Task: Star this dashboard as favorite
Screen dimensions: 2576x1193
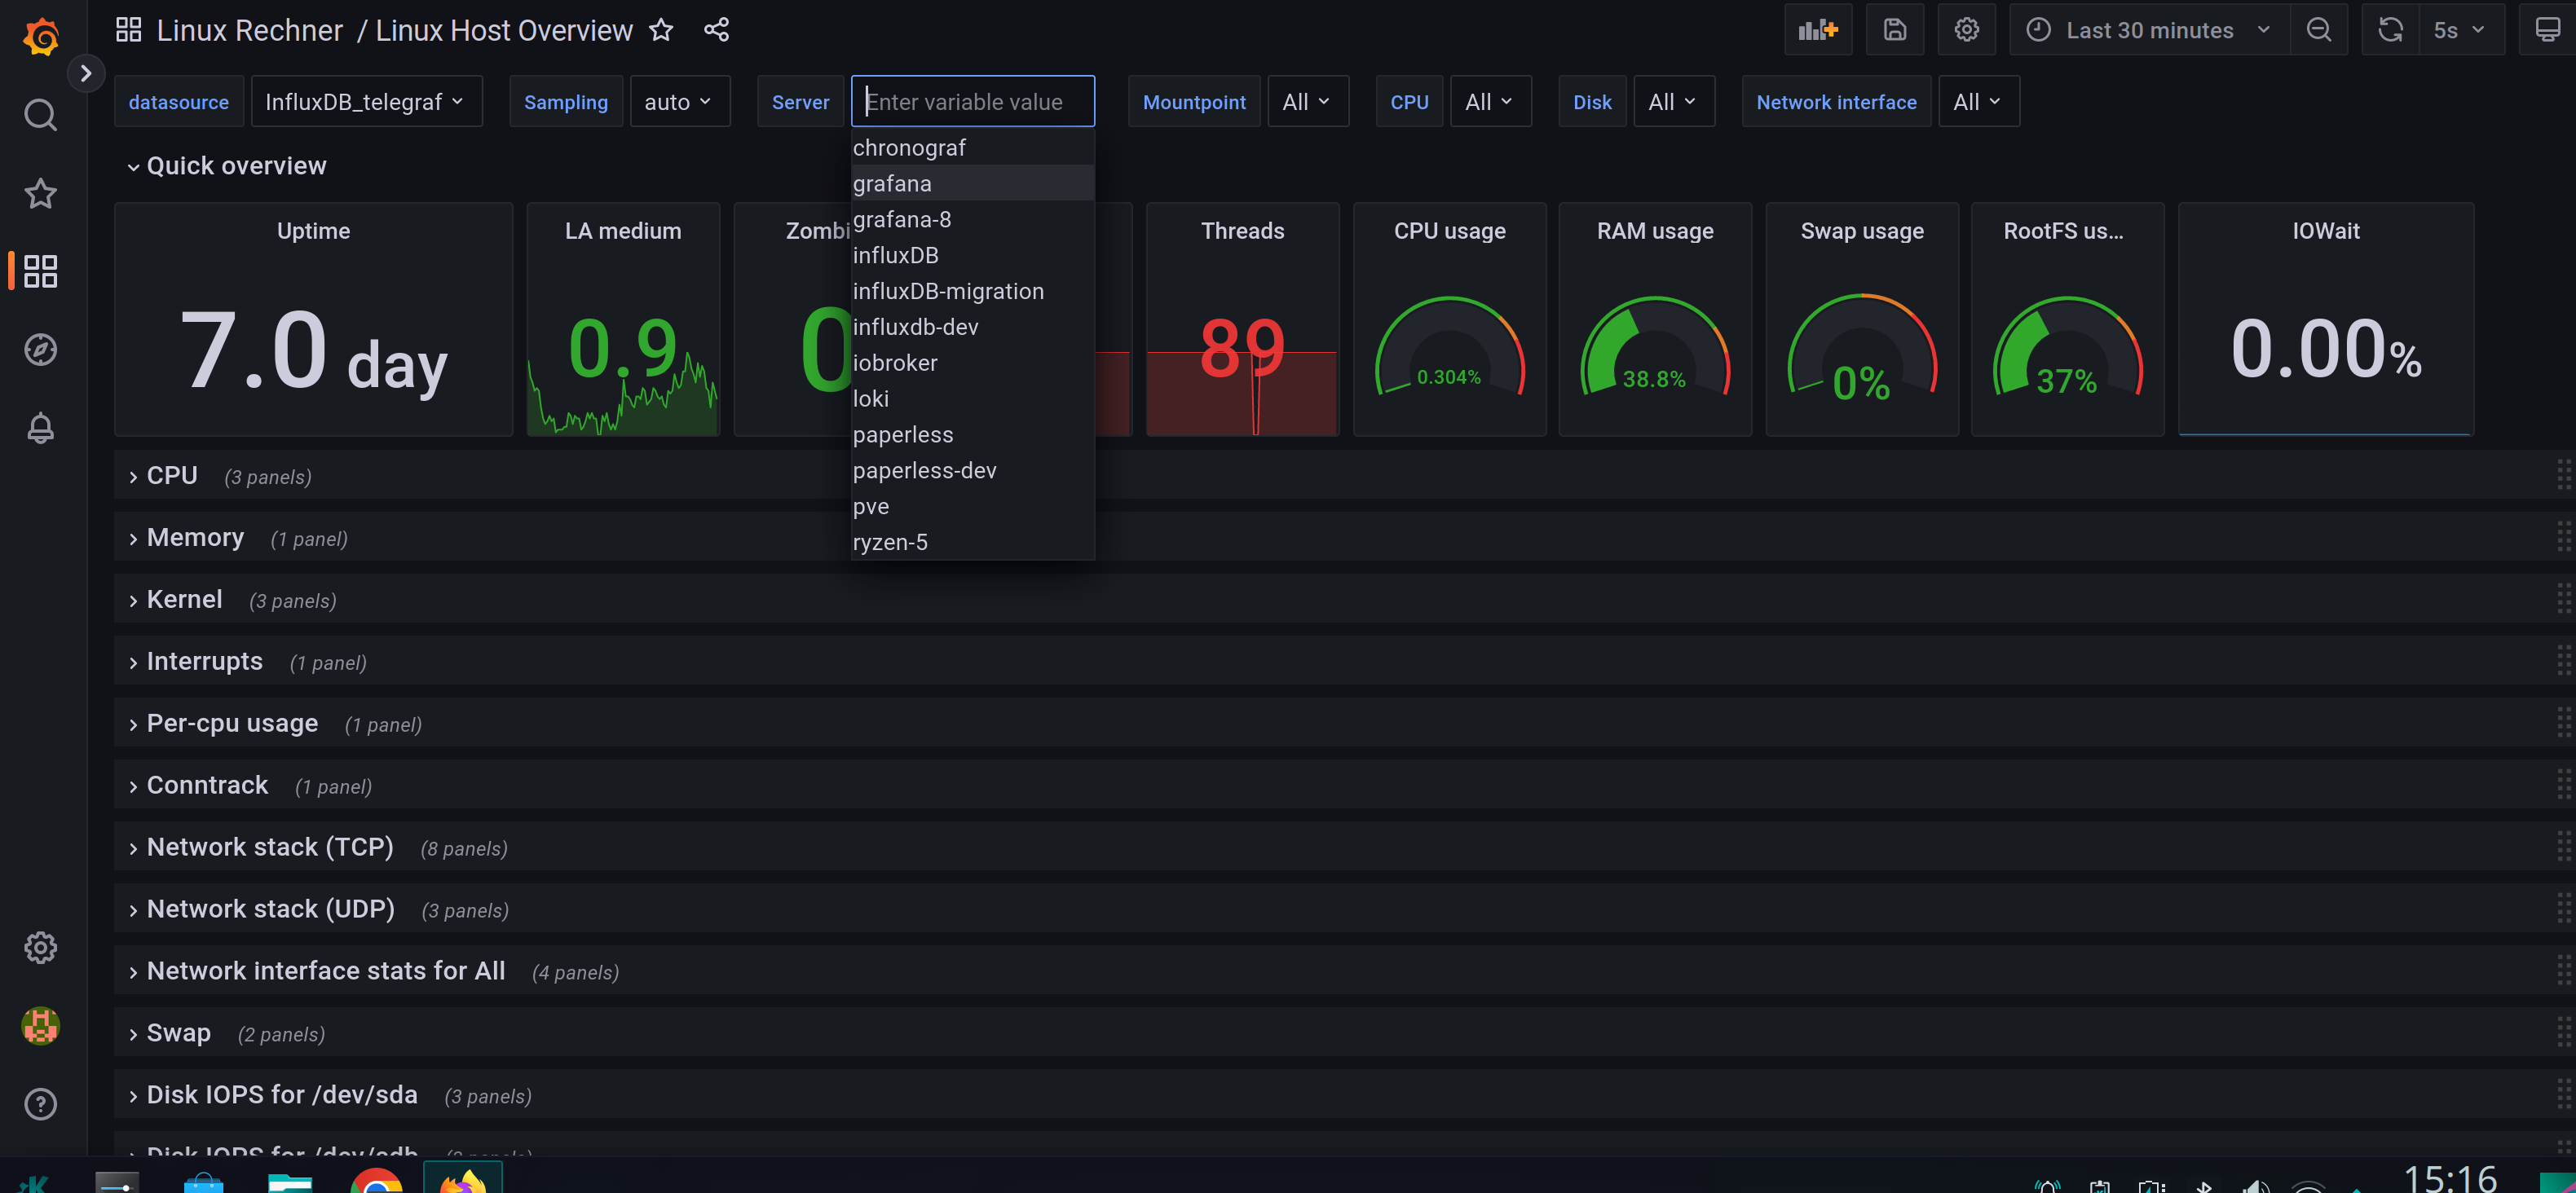Action: click(x=661, y=30)
